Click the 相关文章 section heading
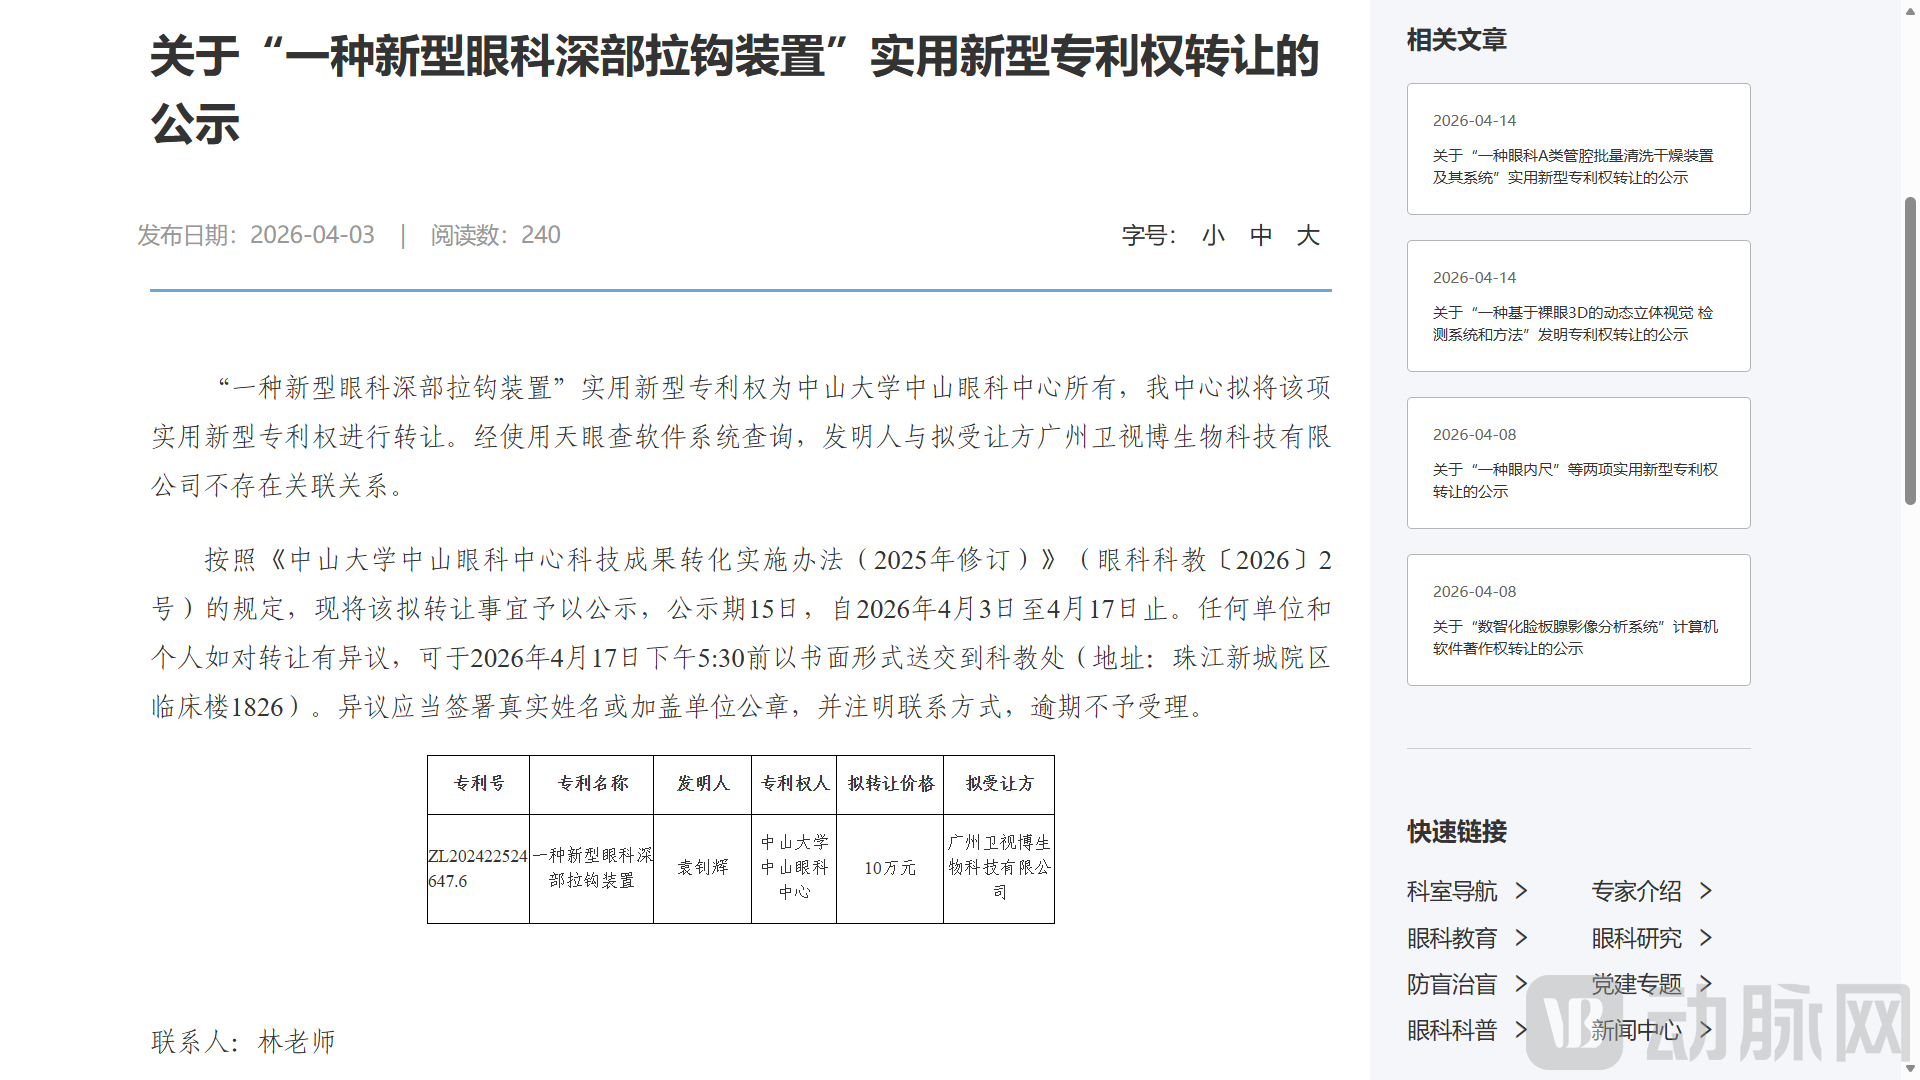The image size is (1920, 1080). (1456, 40)
